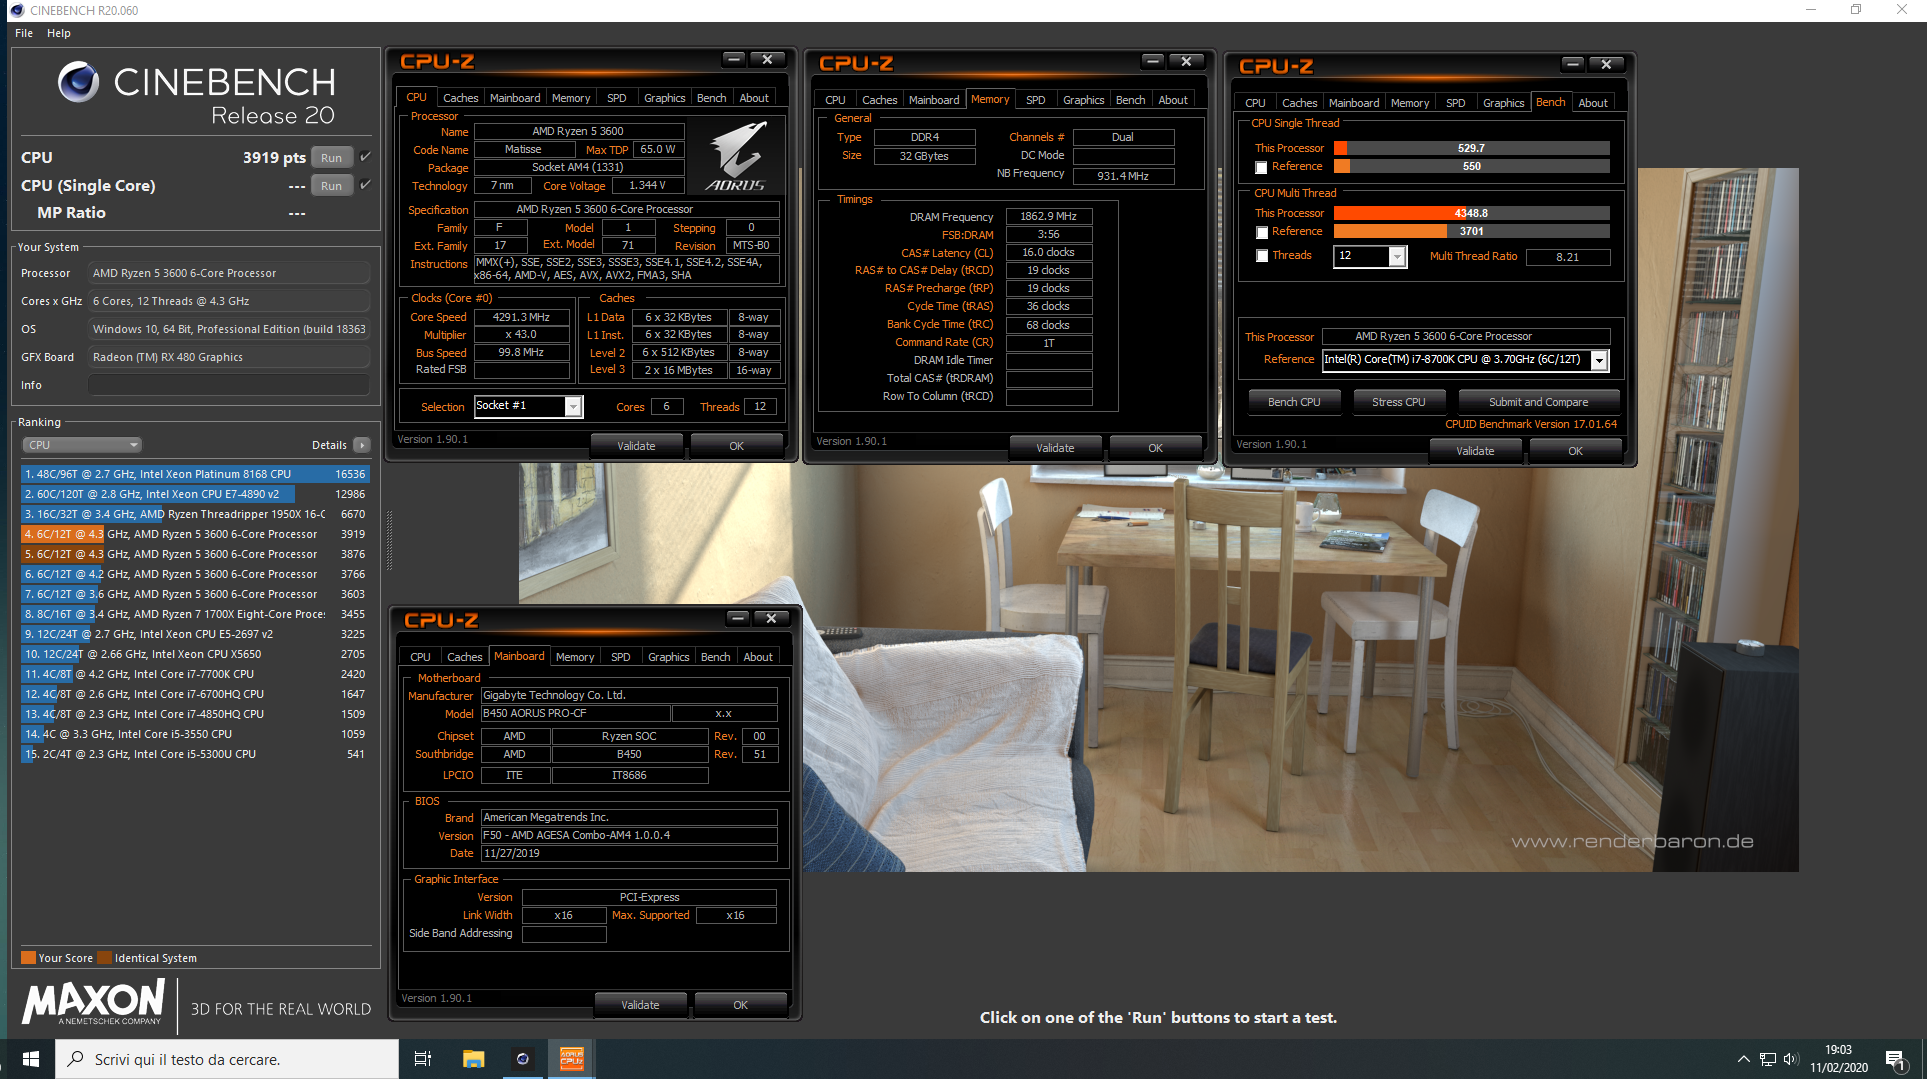Click Validate in CPU tab window
Screen dimensions: 1927x1079
636,446
